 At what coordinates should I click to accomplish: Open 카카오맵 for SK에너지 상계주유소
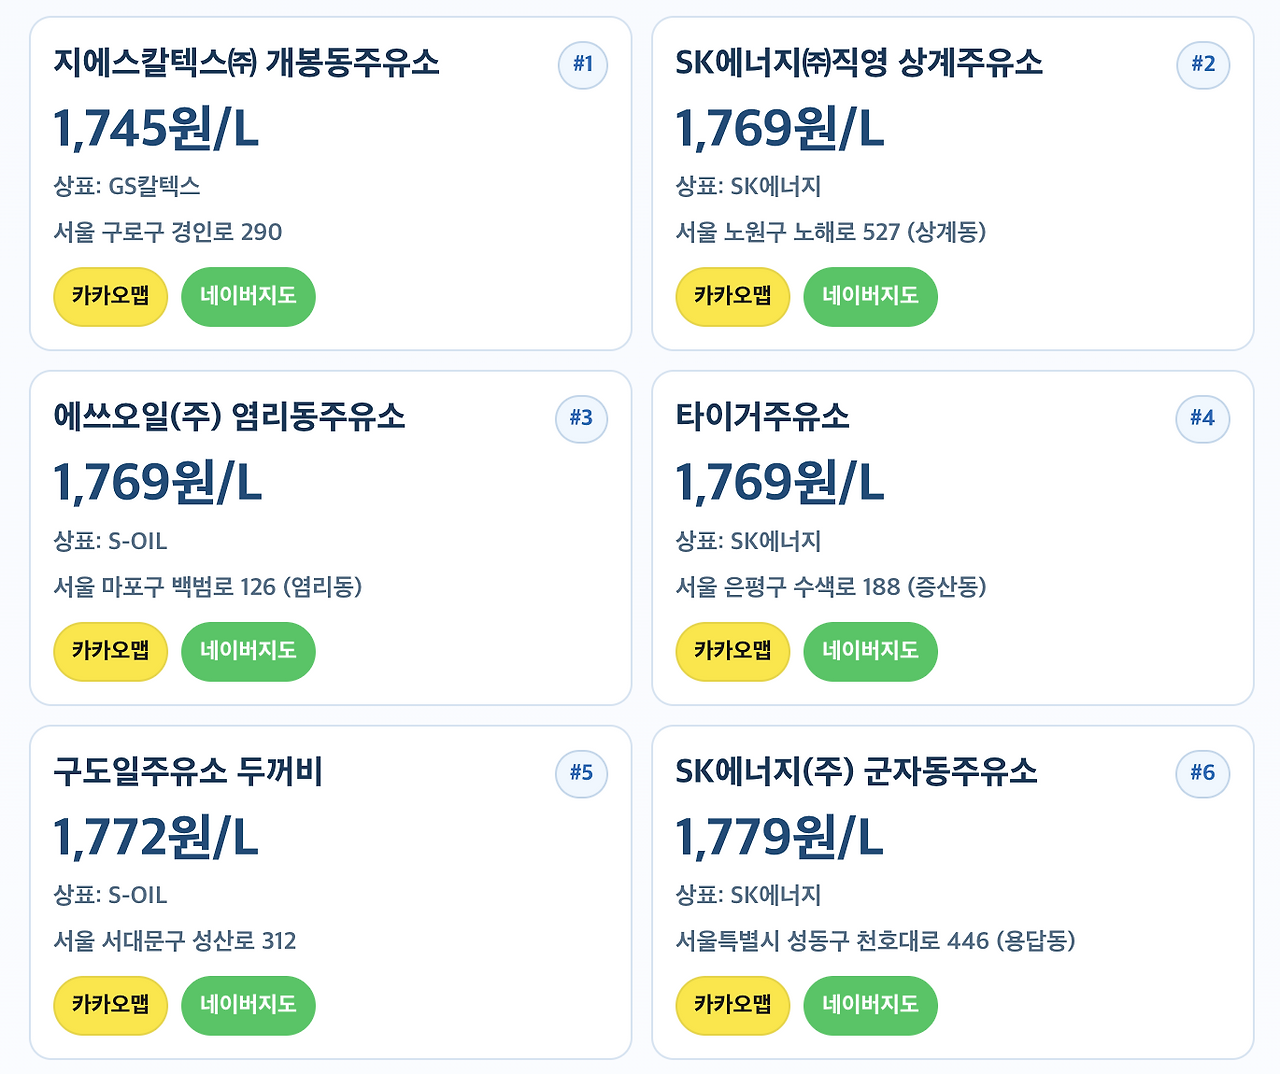(733, 297)
